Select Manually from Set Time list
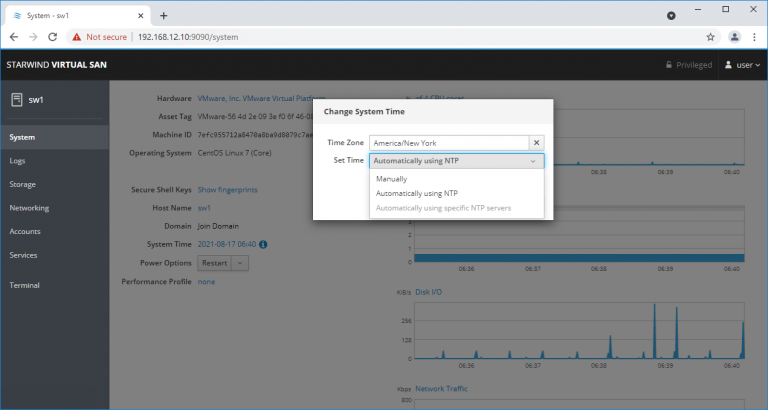 point(391,179)
